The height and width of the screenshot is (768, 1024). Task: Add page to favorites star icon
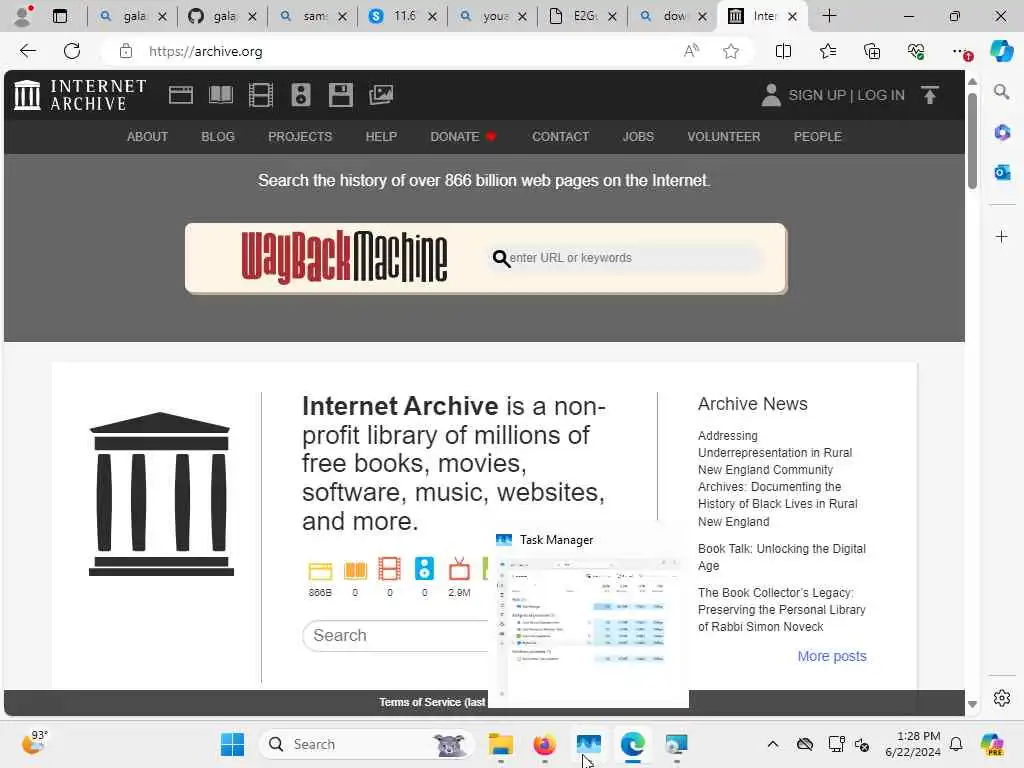(x=731, y=52)
